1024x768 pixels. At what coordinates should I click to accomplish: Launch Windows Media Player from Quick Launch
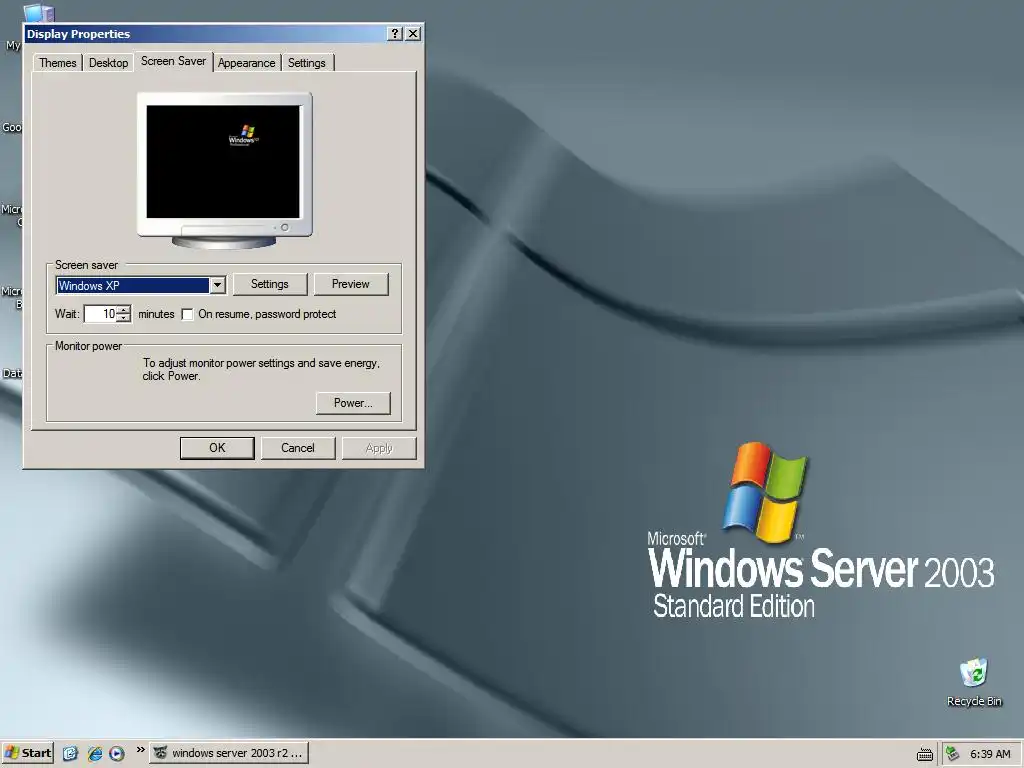[117, 753]
